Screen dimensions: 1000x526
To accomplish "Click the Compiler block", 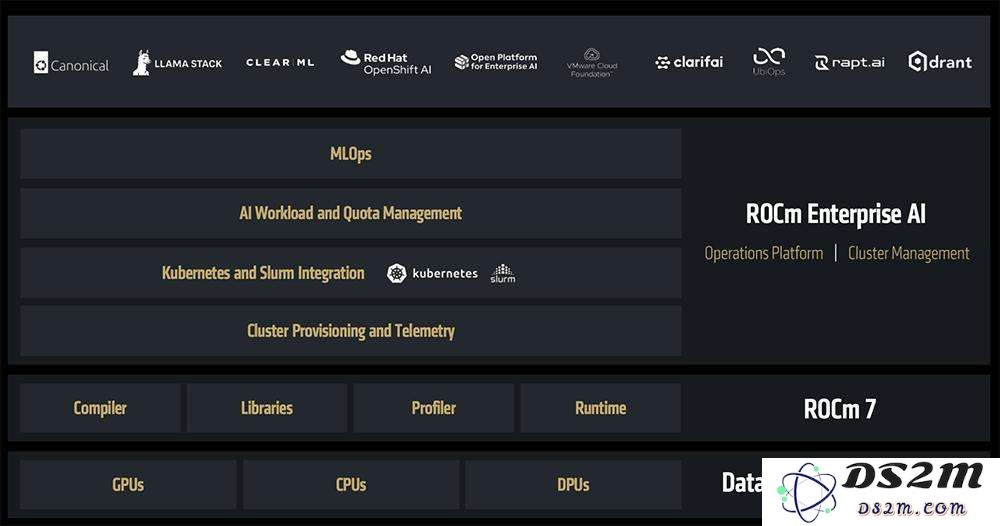I will (100, 408).
